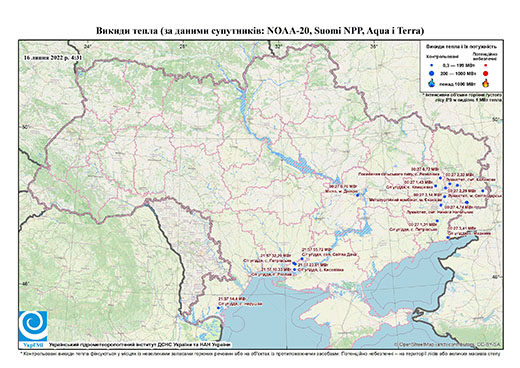Image resolution: width=520 pixels, height=368 pixels.
Task: Click the УкрГМІ spiral logo
Action: point(33,326)
